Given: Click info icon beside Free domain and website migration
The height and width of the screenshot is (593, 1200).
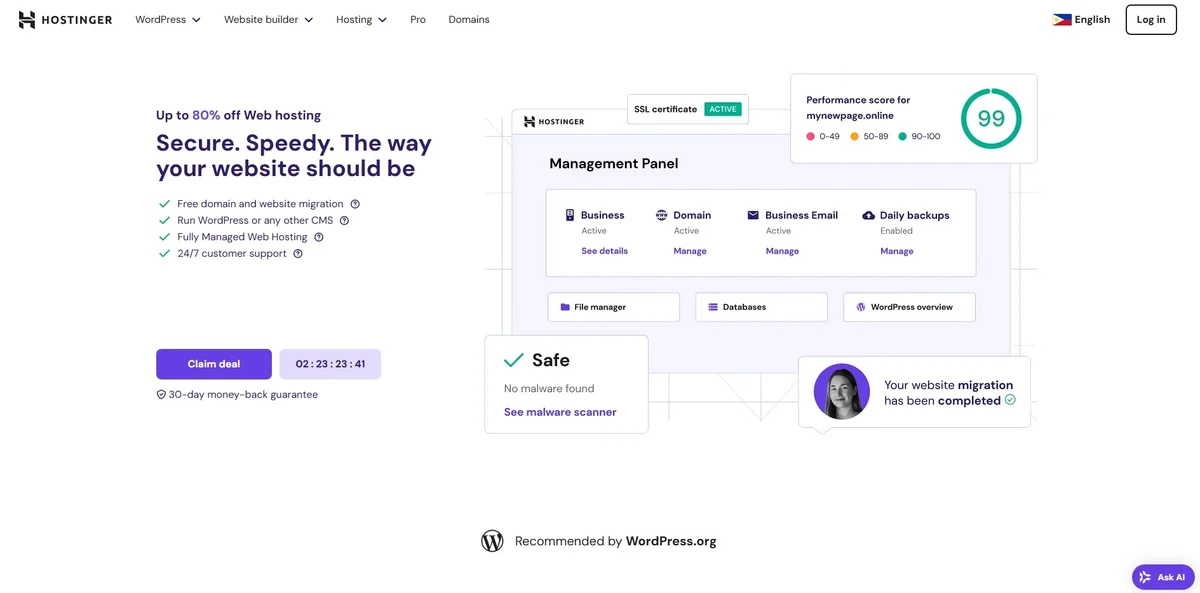Looking at the screenshot, I should pos(355,204).
